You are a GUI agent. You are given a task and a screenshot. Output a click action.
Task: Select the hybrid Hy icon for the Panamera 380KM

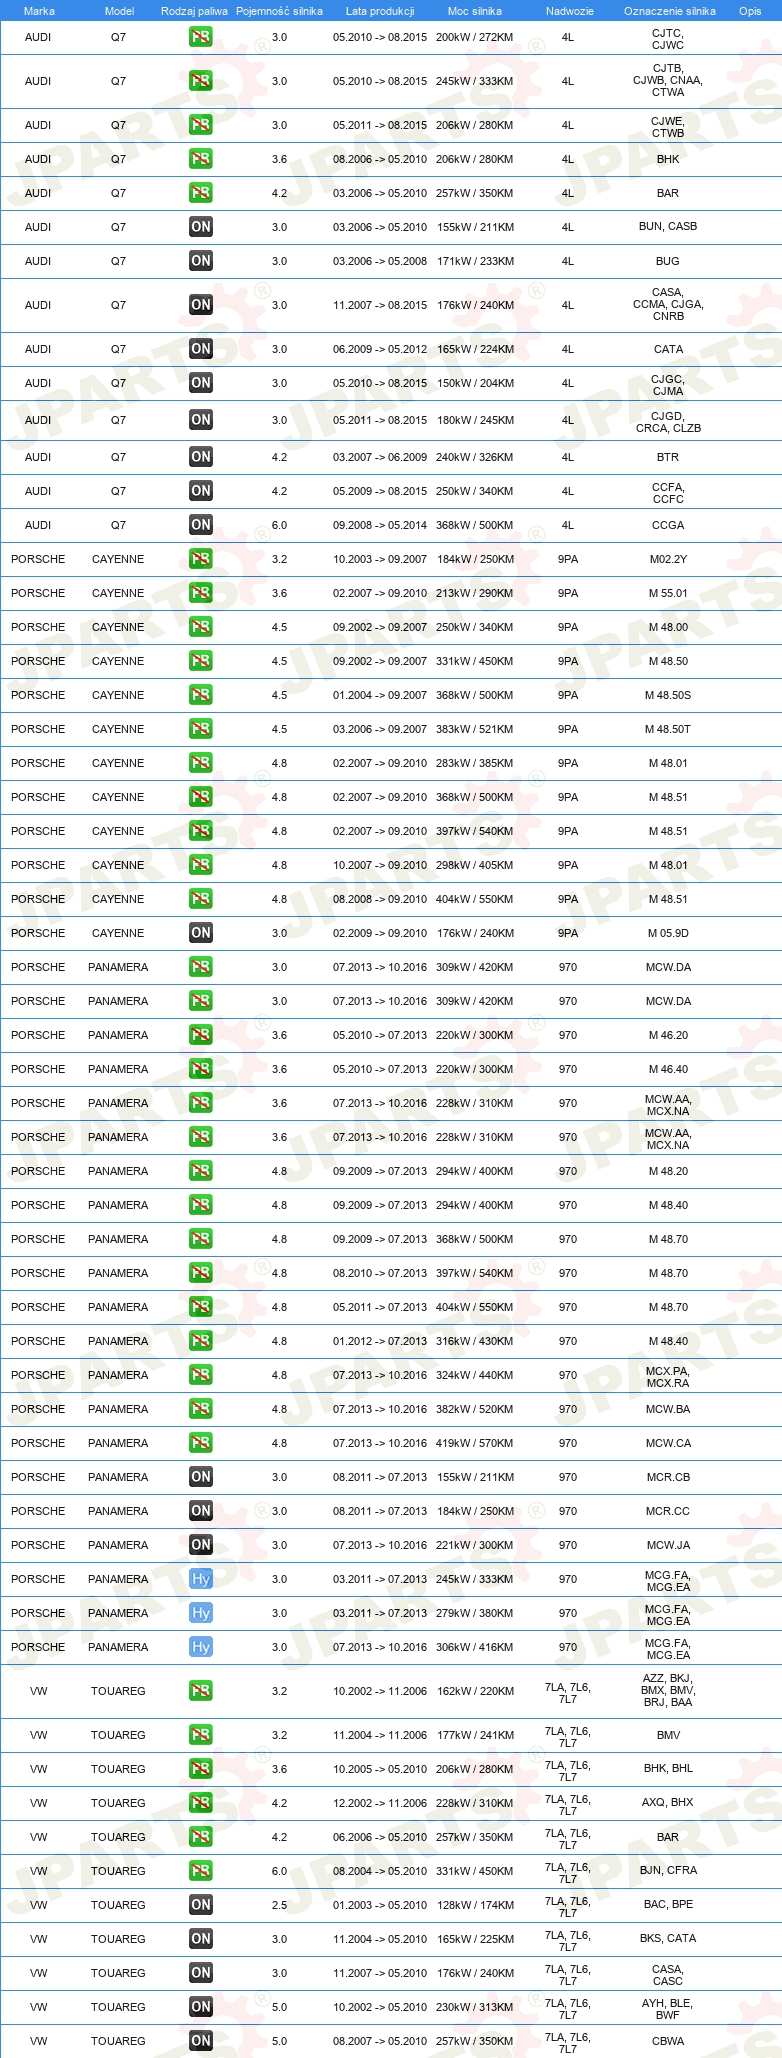(201, 1614)
